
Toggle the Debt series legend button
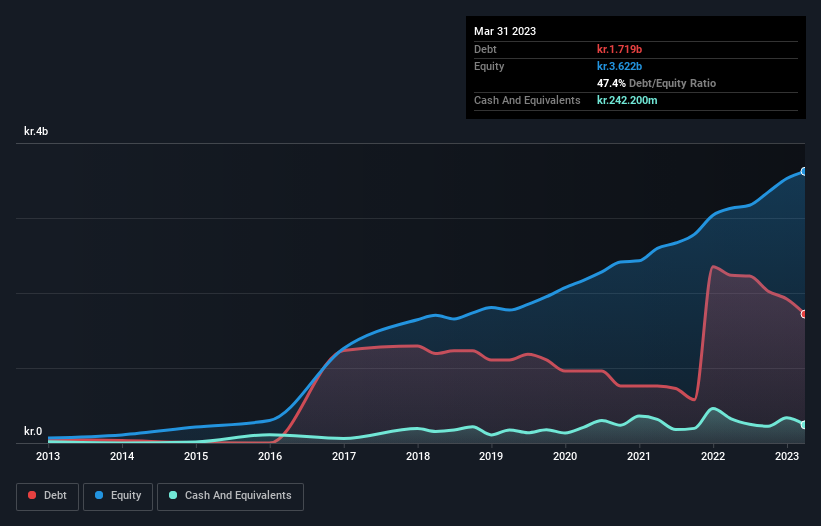point(47,496)
